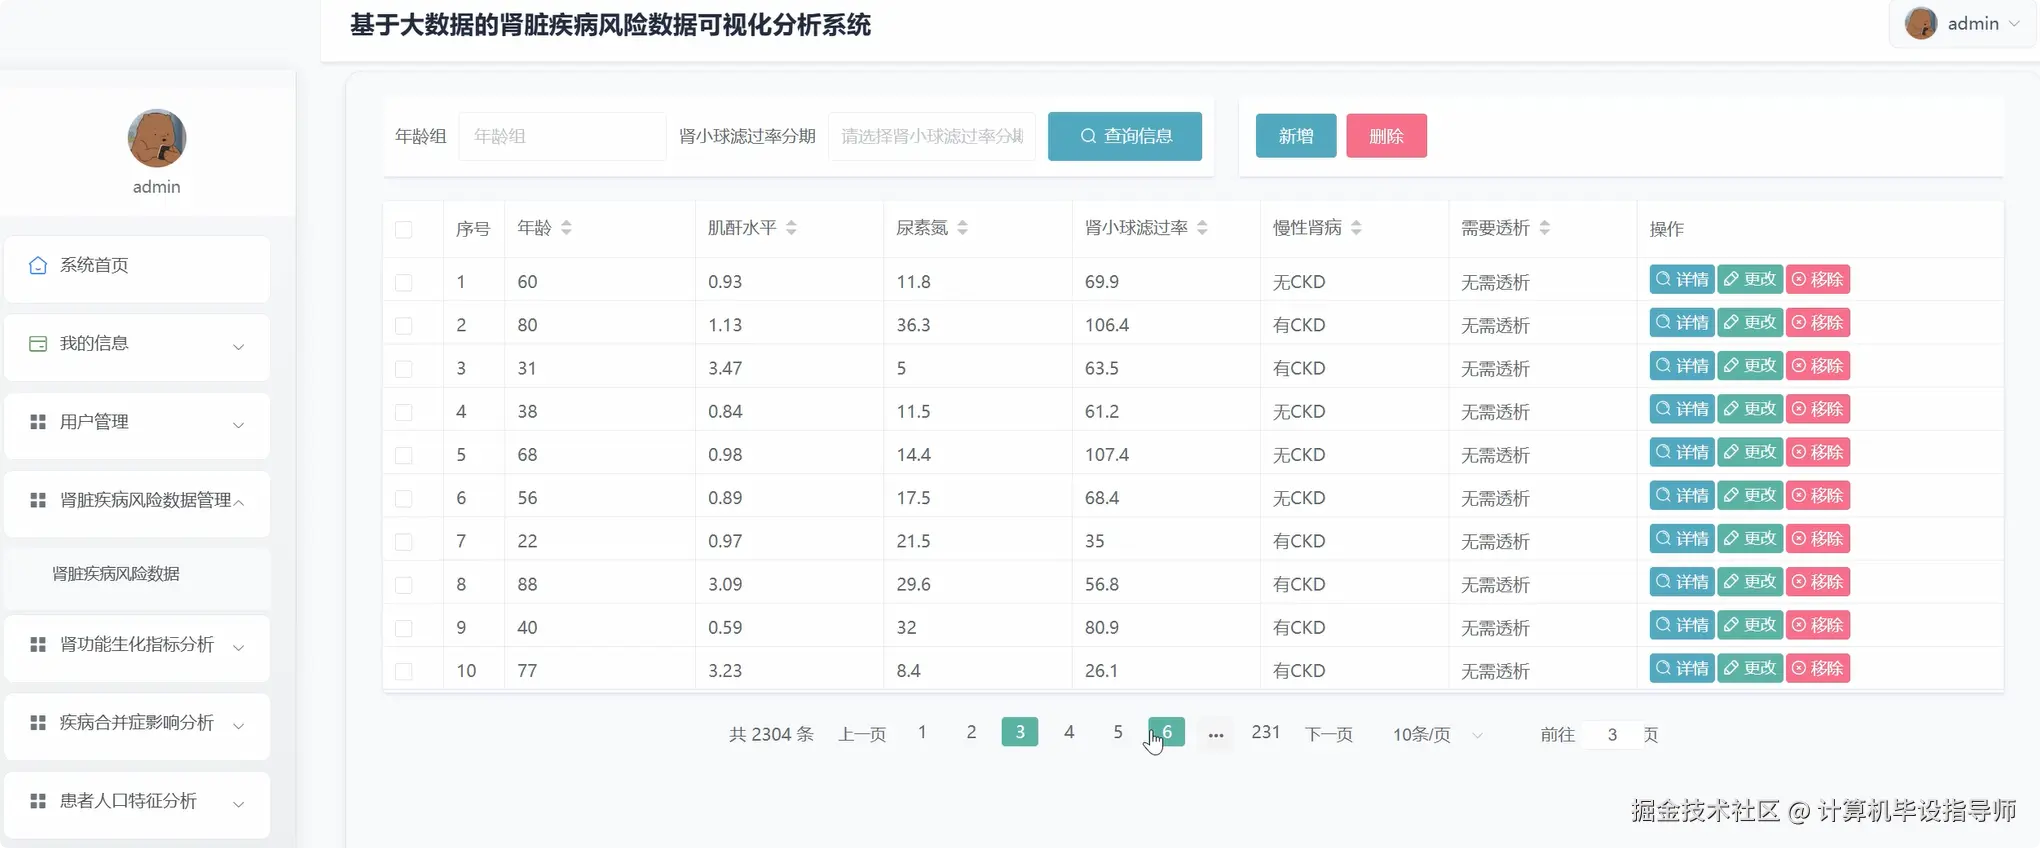This screenshot has height=848, width=2040.
Task: Open the 10条/页 page size dropdown
Action: click(1437, 735)
